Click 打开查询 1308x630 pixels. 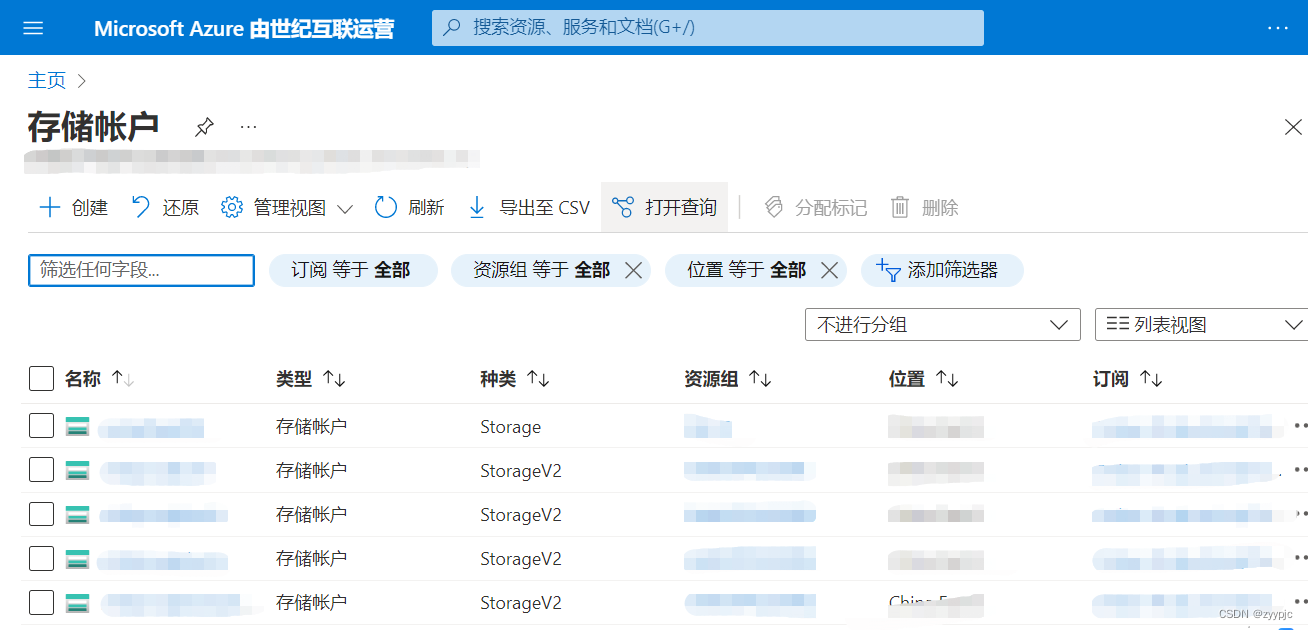tap(664, 207)
